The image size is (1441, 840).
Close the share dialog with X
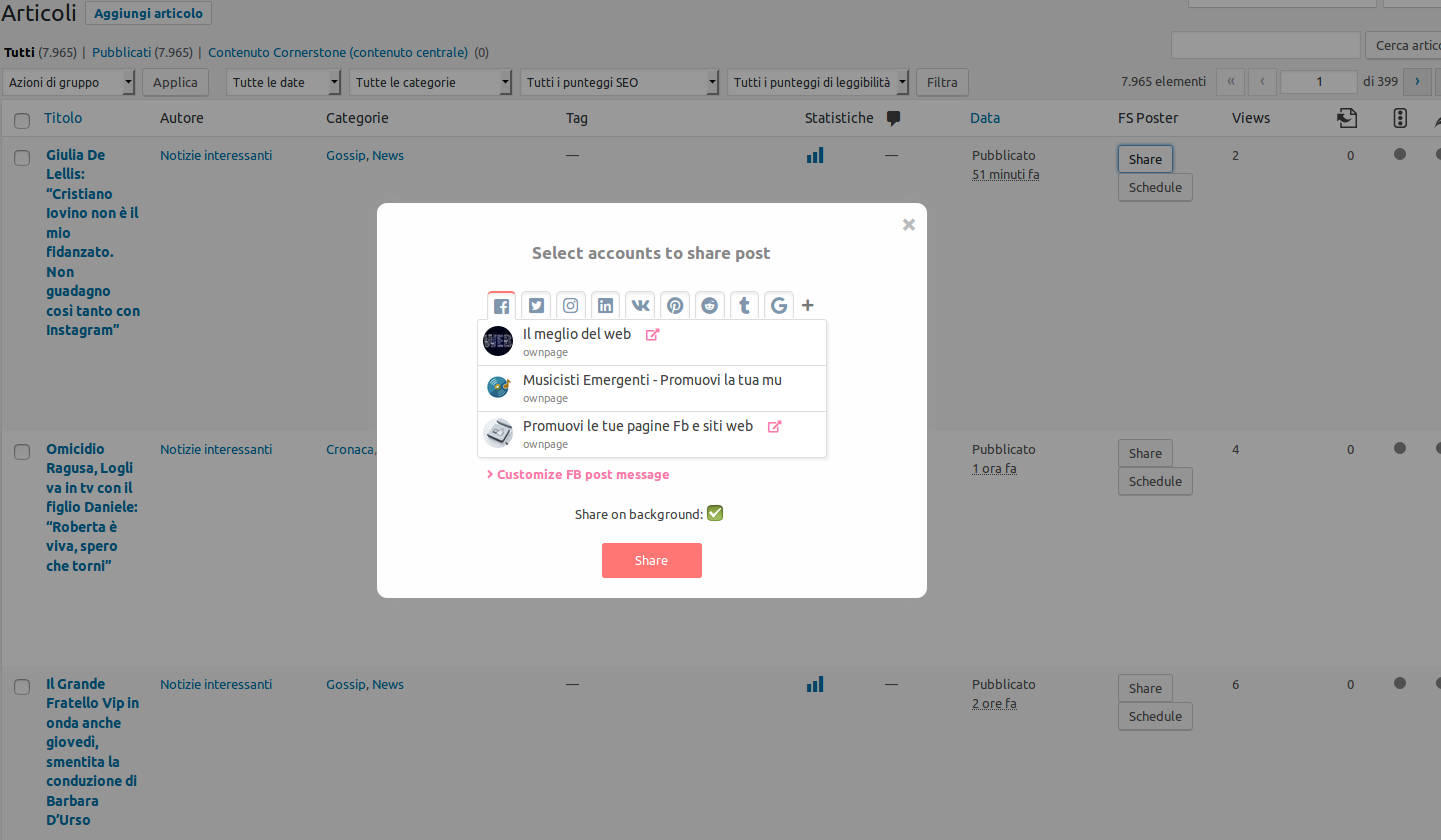coord(909,225)
